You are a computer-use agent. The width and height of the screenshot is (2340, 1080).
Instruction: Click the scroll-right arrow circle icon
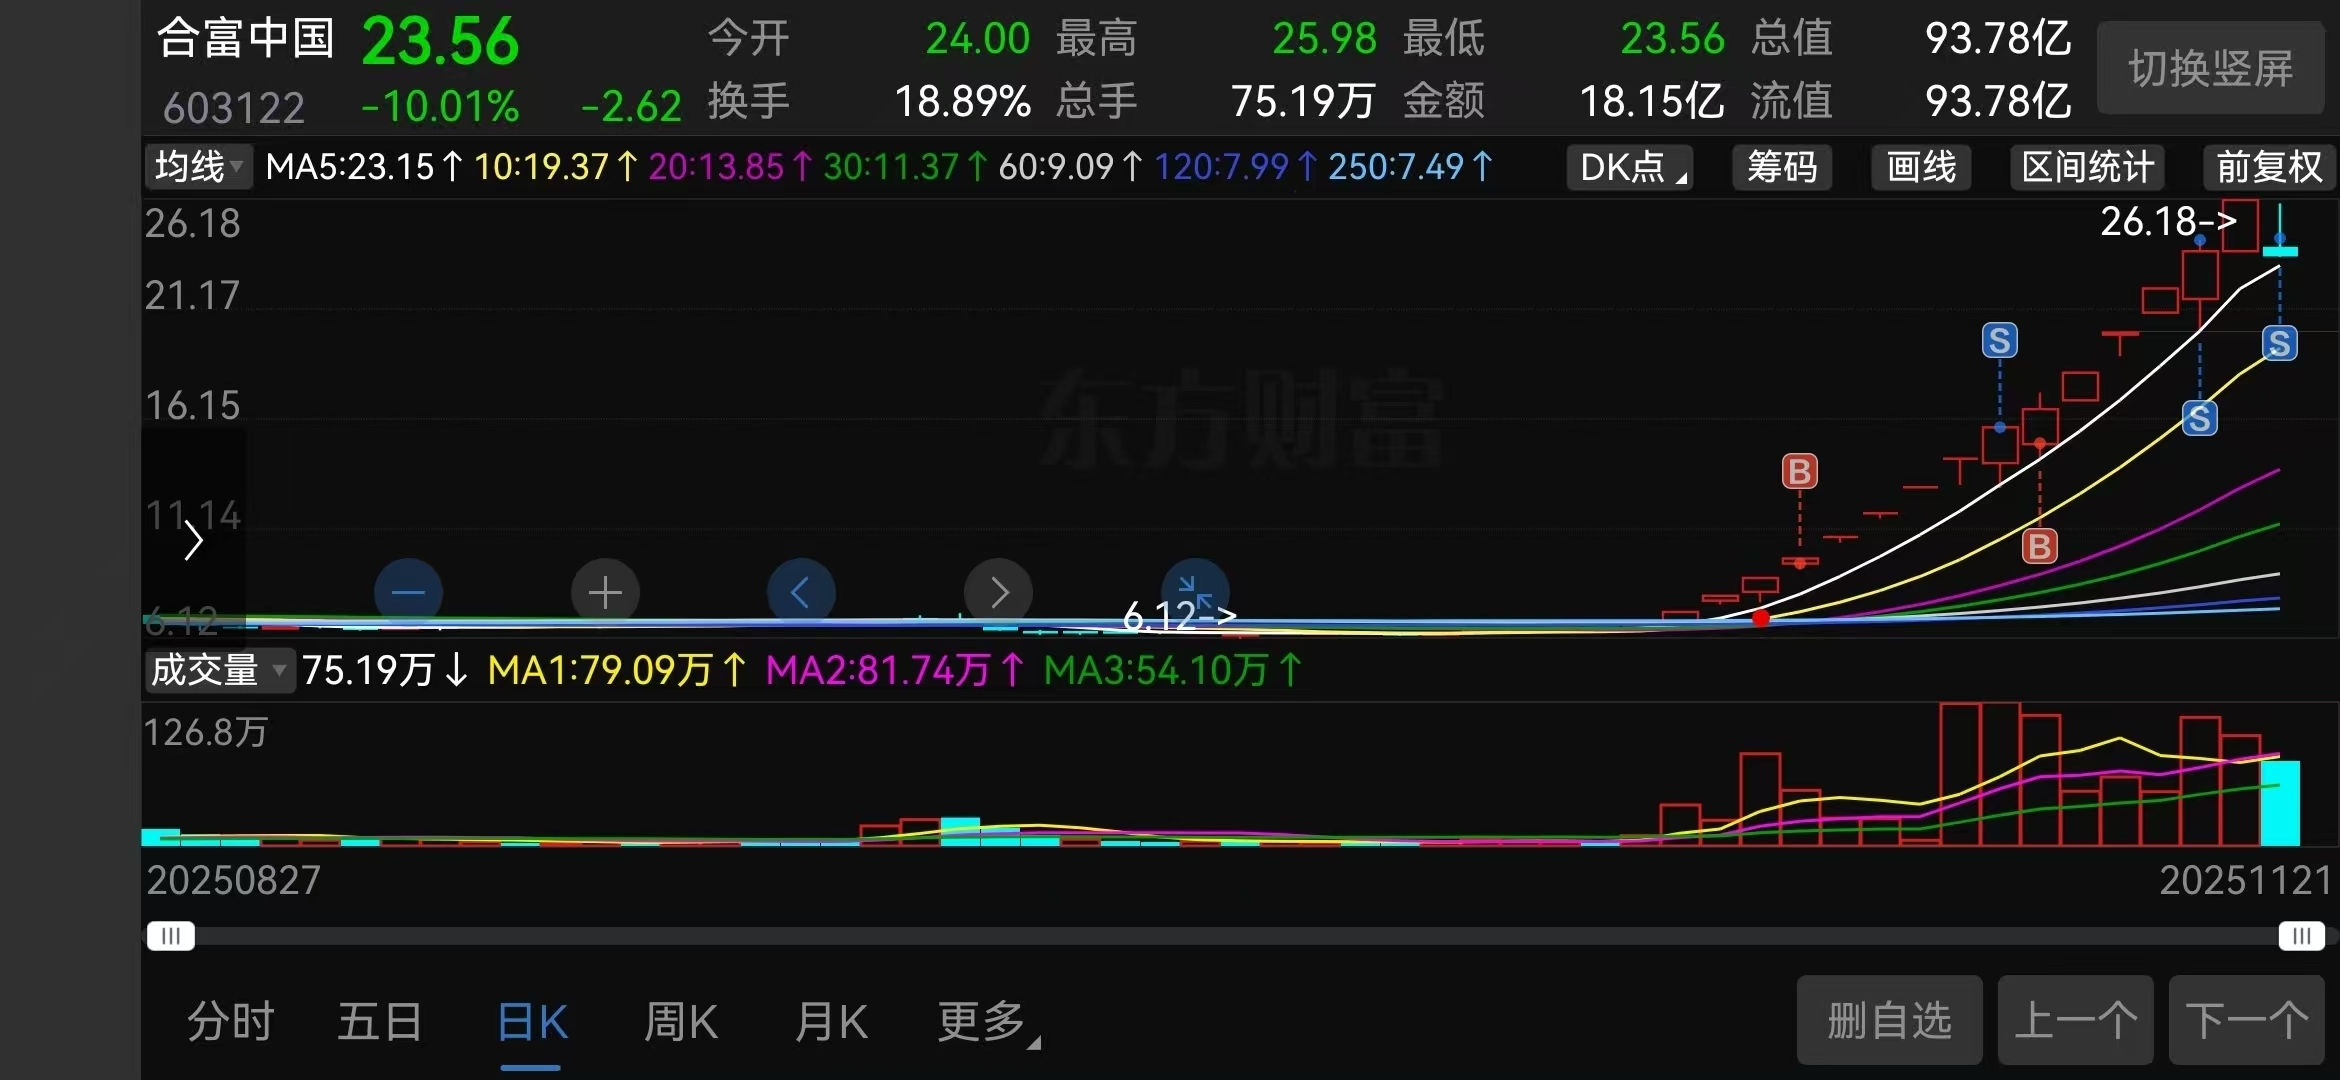pyautogui.click(x=998, y=592)
